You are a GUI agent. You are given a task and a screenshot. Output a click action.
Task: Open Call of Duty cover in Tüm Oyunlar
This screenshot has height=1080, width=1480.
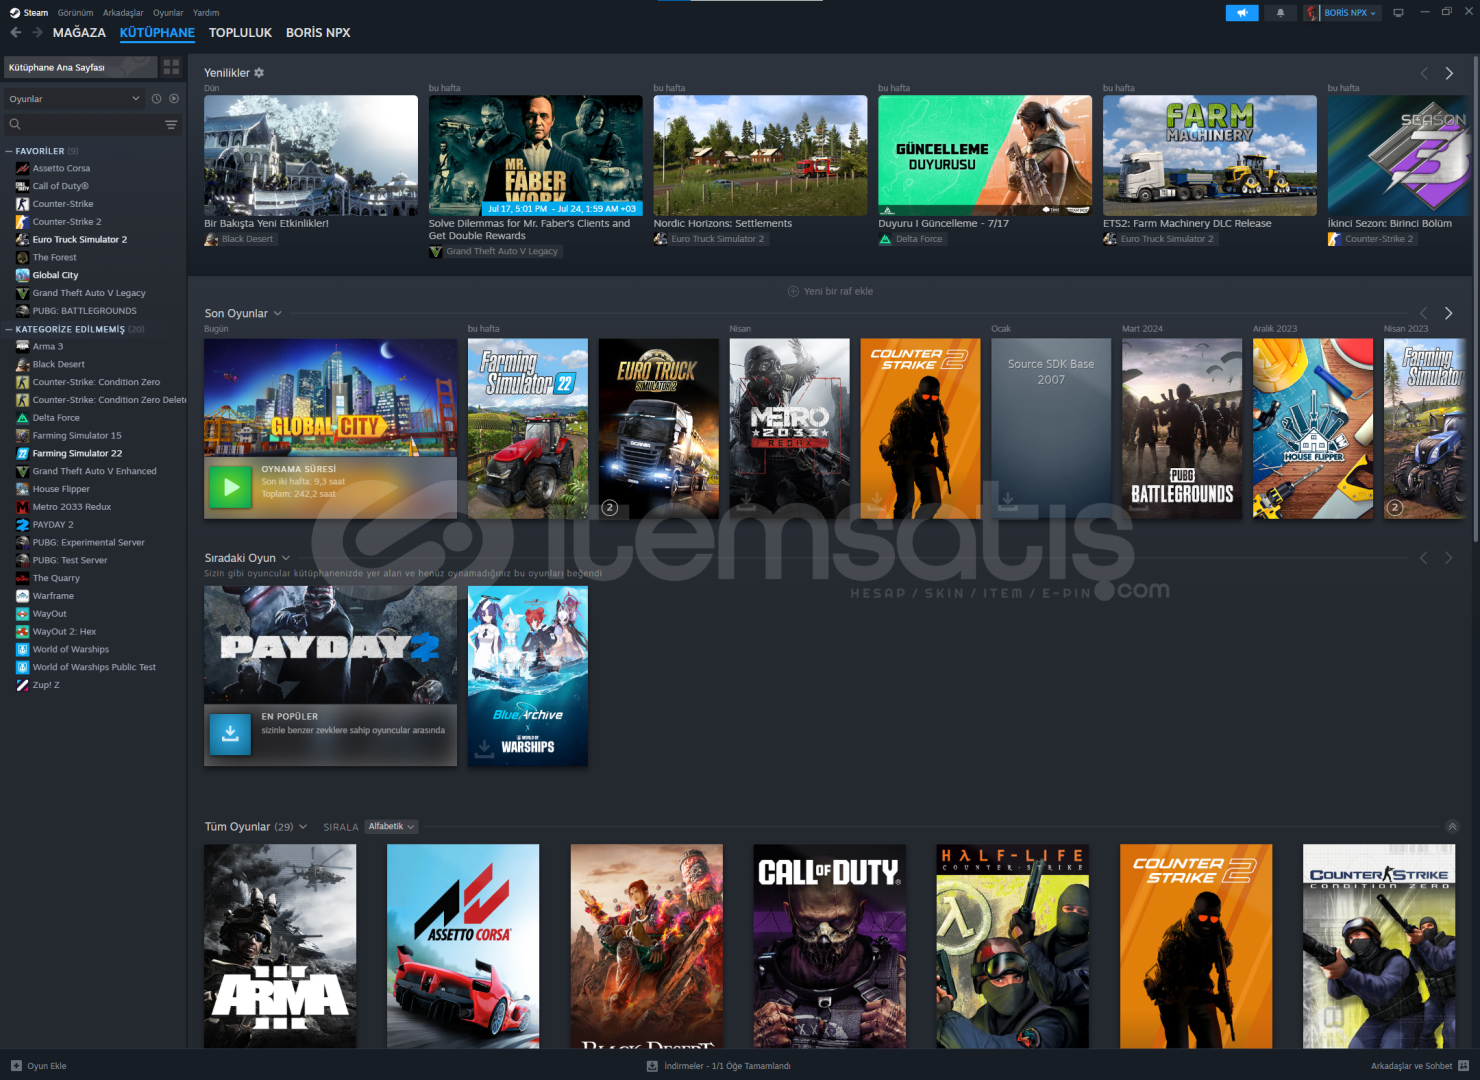coord(830,946)
